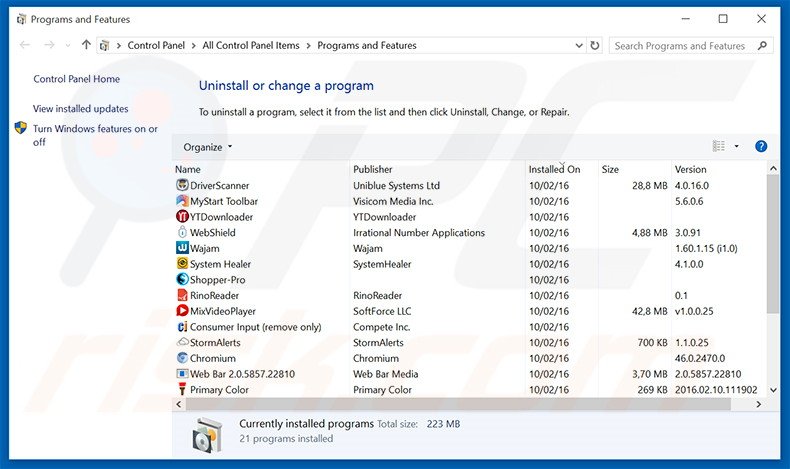Sort by the Size column header
The image size is (790, 469).
click(610, 169)
